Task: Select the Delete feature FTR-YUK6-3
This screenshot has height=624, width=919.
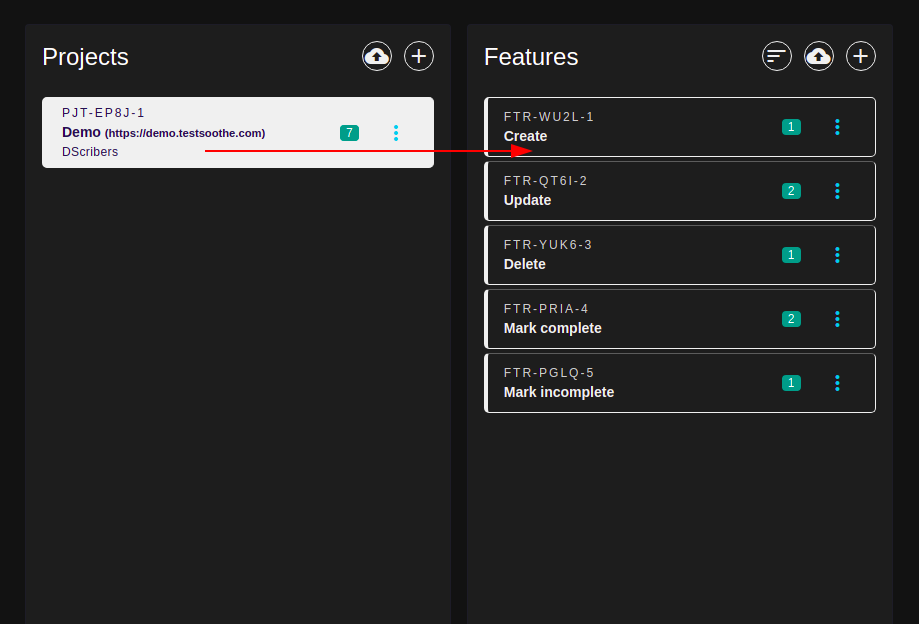Action: [x=680, y=255]
